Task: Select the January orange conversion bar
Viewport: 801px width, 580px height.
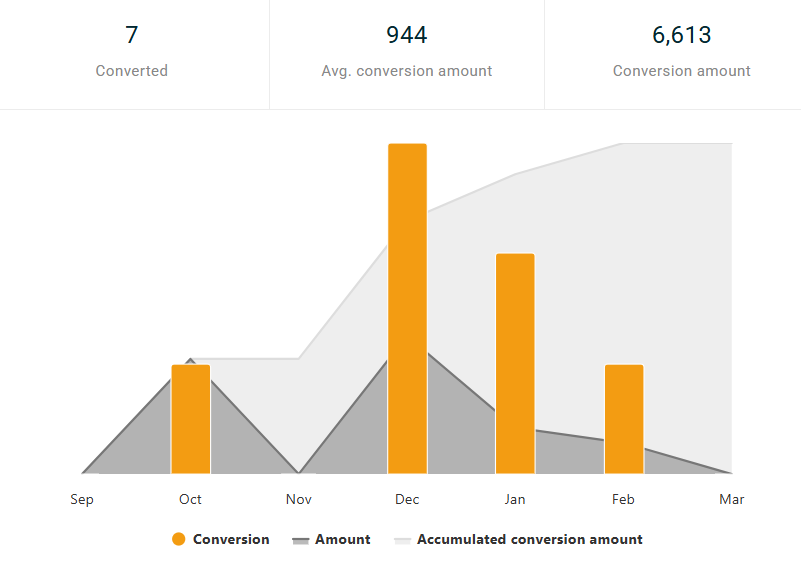Action: pyautogui.click(x=515, y=363)
